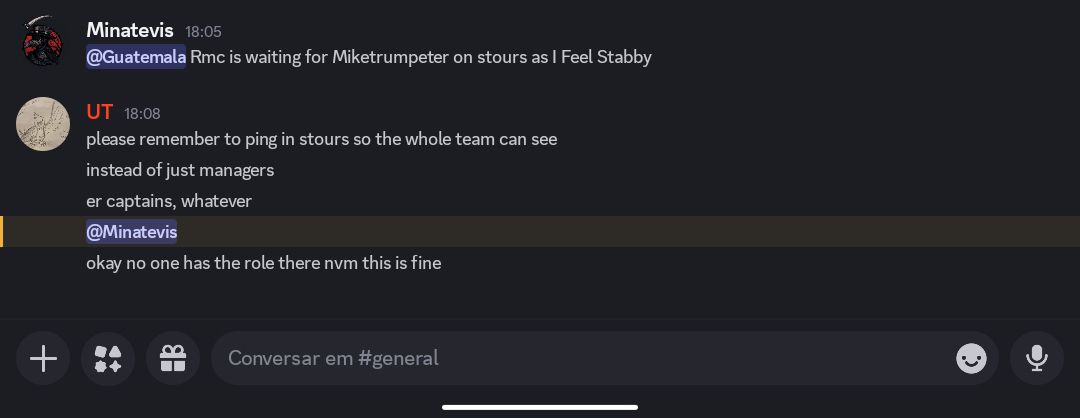Tap the 18:05 message timestamp
This screenshot has height=418, width=1080.
[203, 32]
